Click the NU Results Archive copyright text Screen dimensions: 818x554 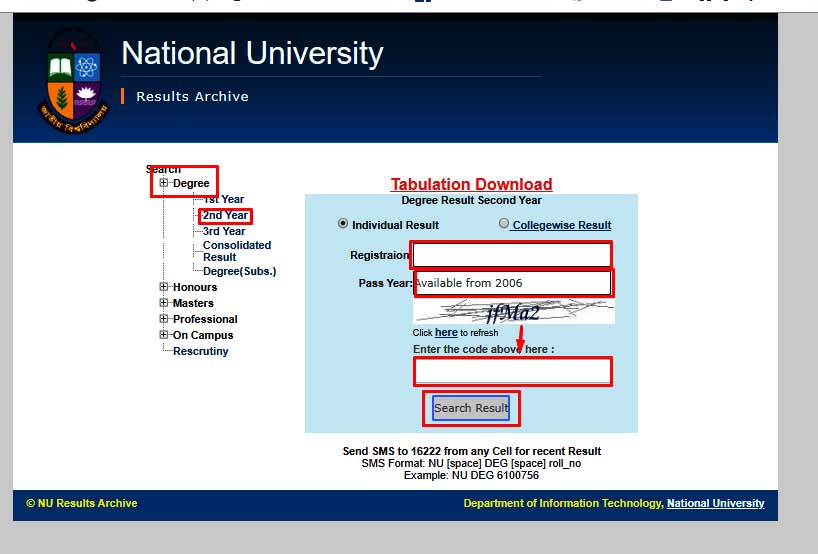pyautogui.click(x=82, y=503)
